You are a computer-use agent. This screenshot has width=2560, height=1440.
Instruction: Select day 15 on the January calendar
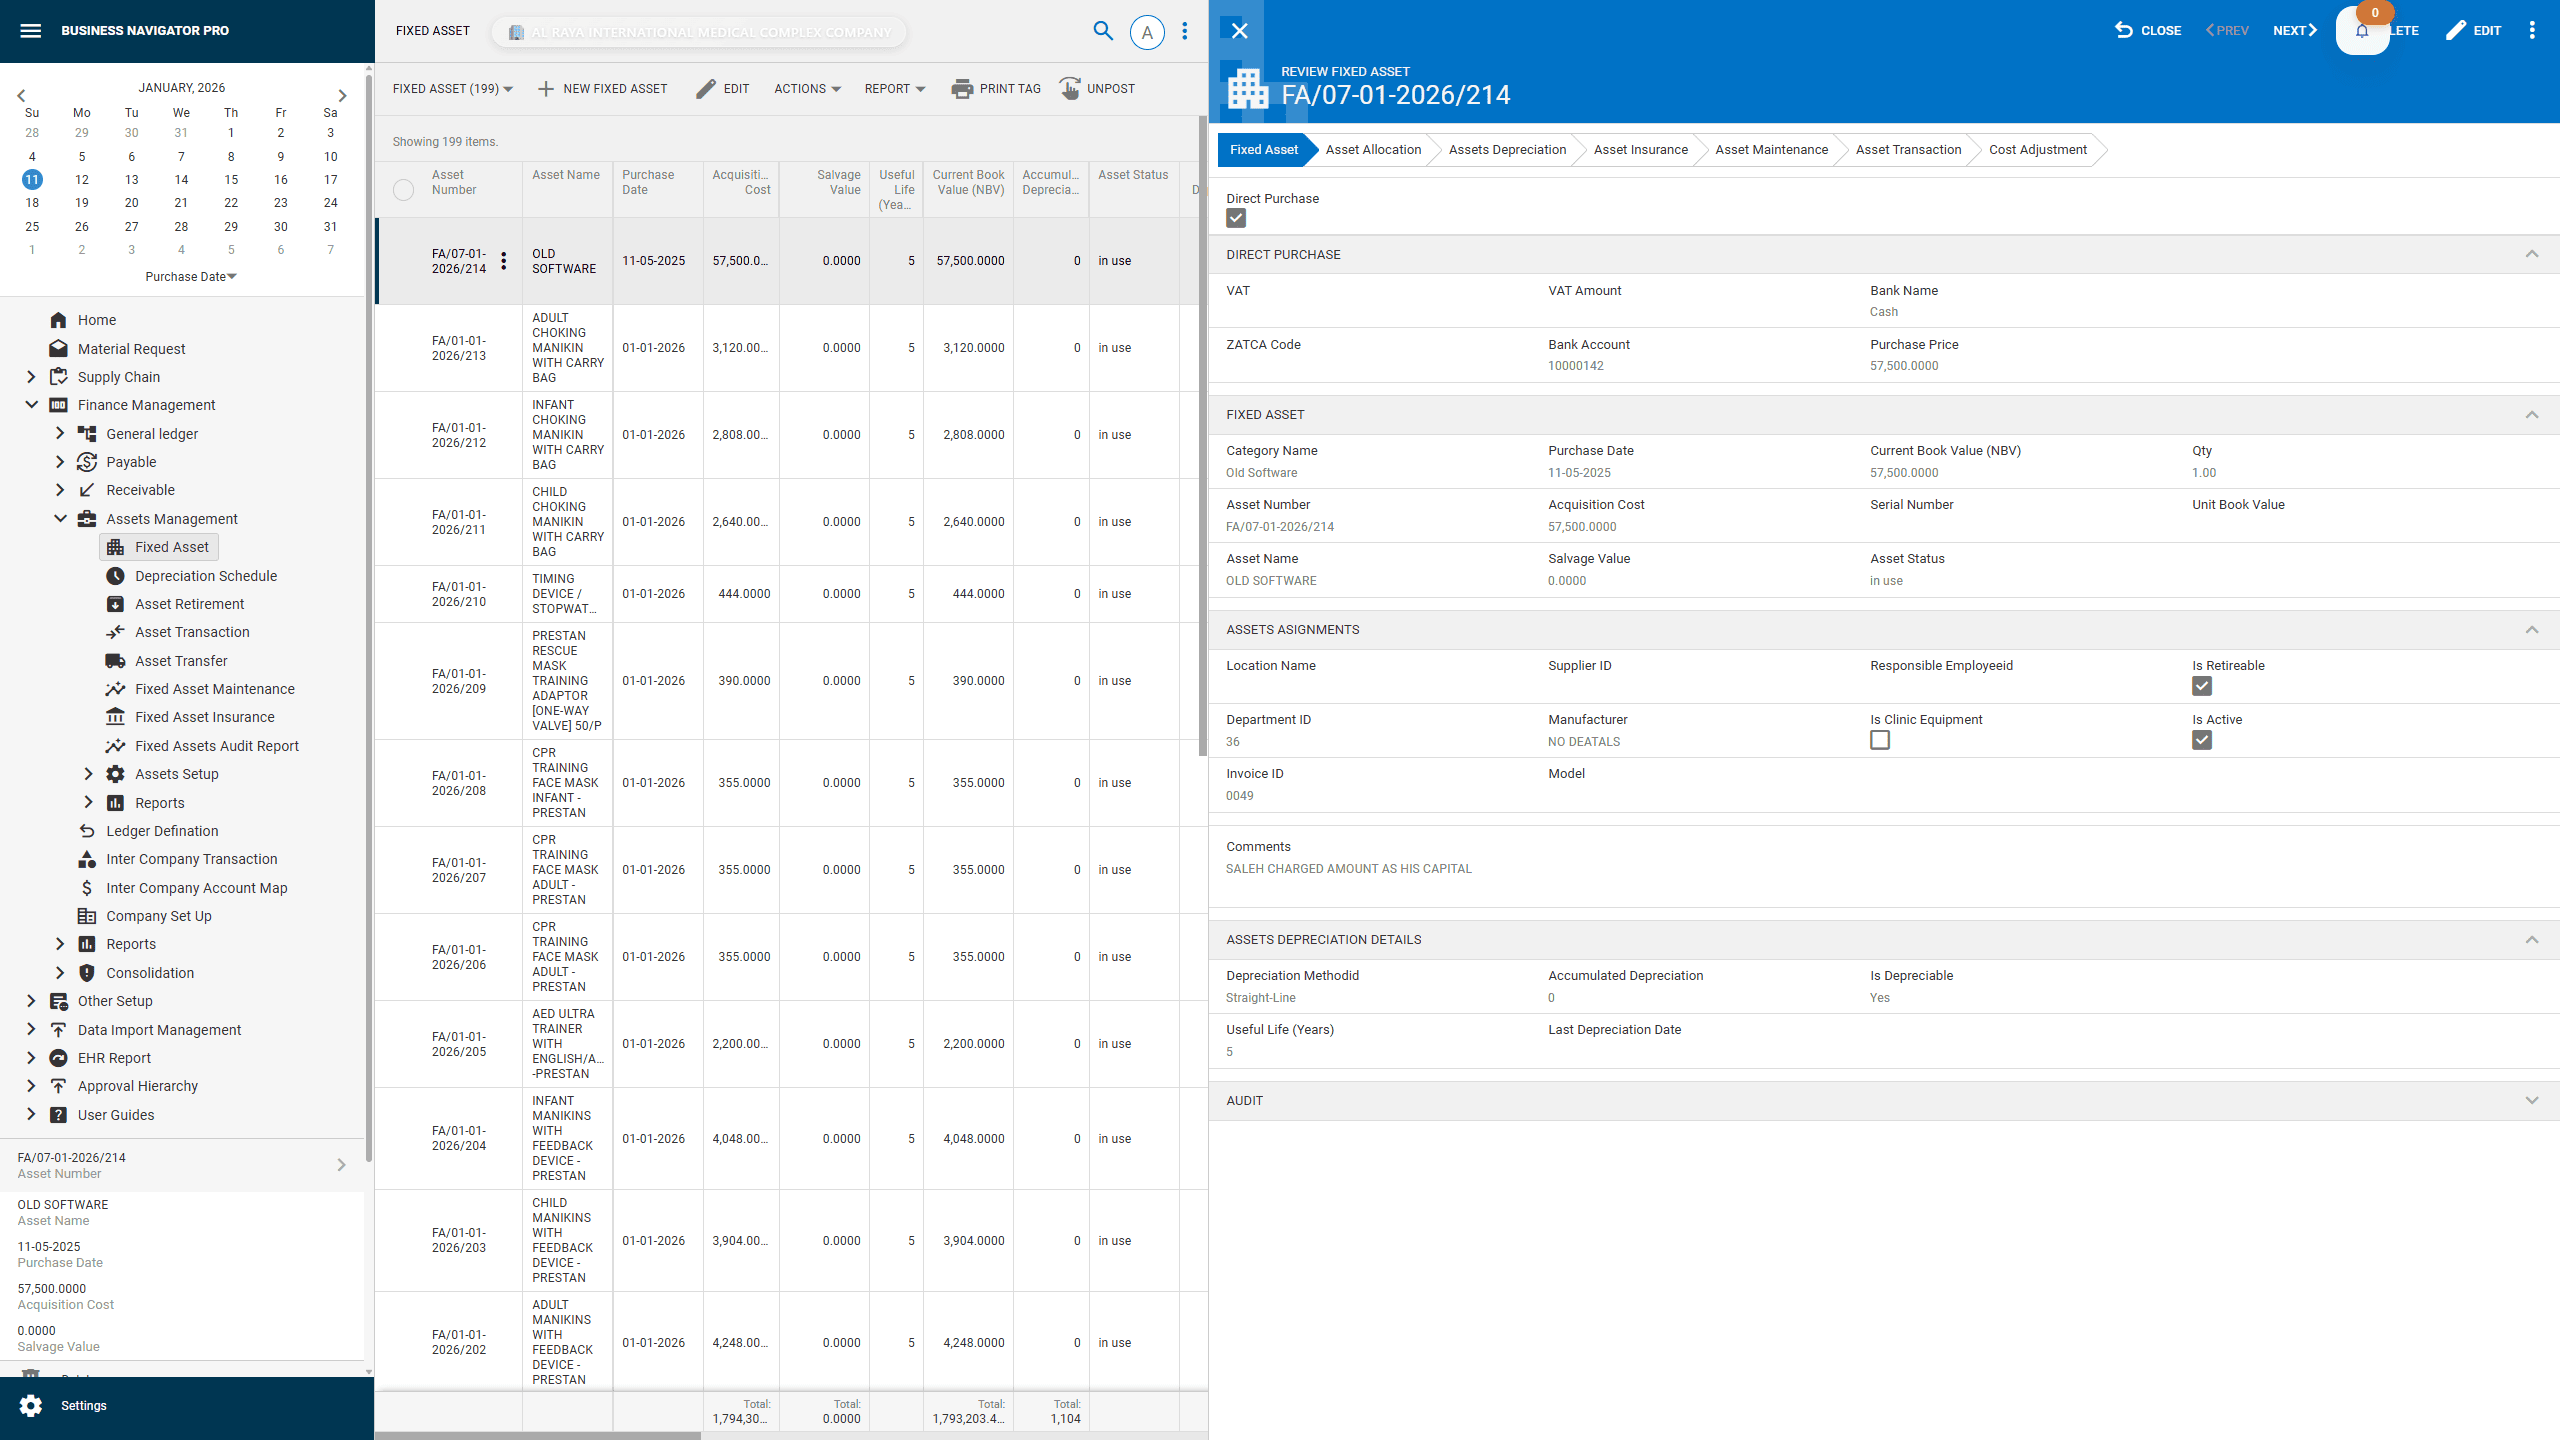click(231, 179)
